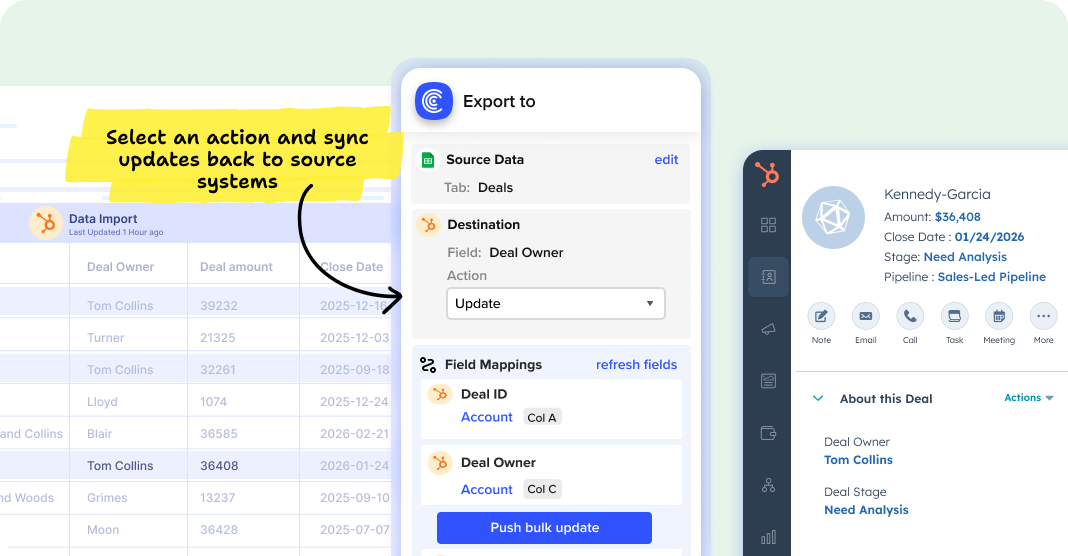Screen dimensions: 1068x556
Task: Click the Field Mappings route icon
Action: pyautogui.click(x=428, y=365)
